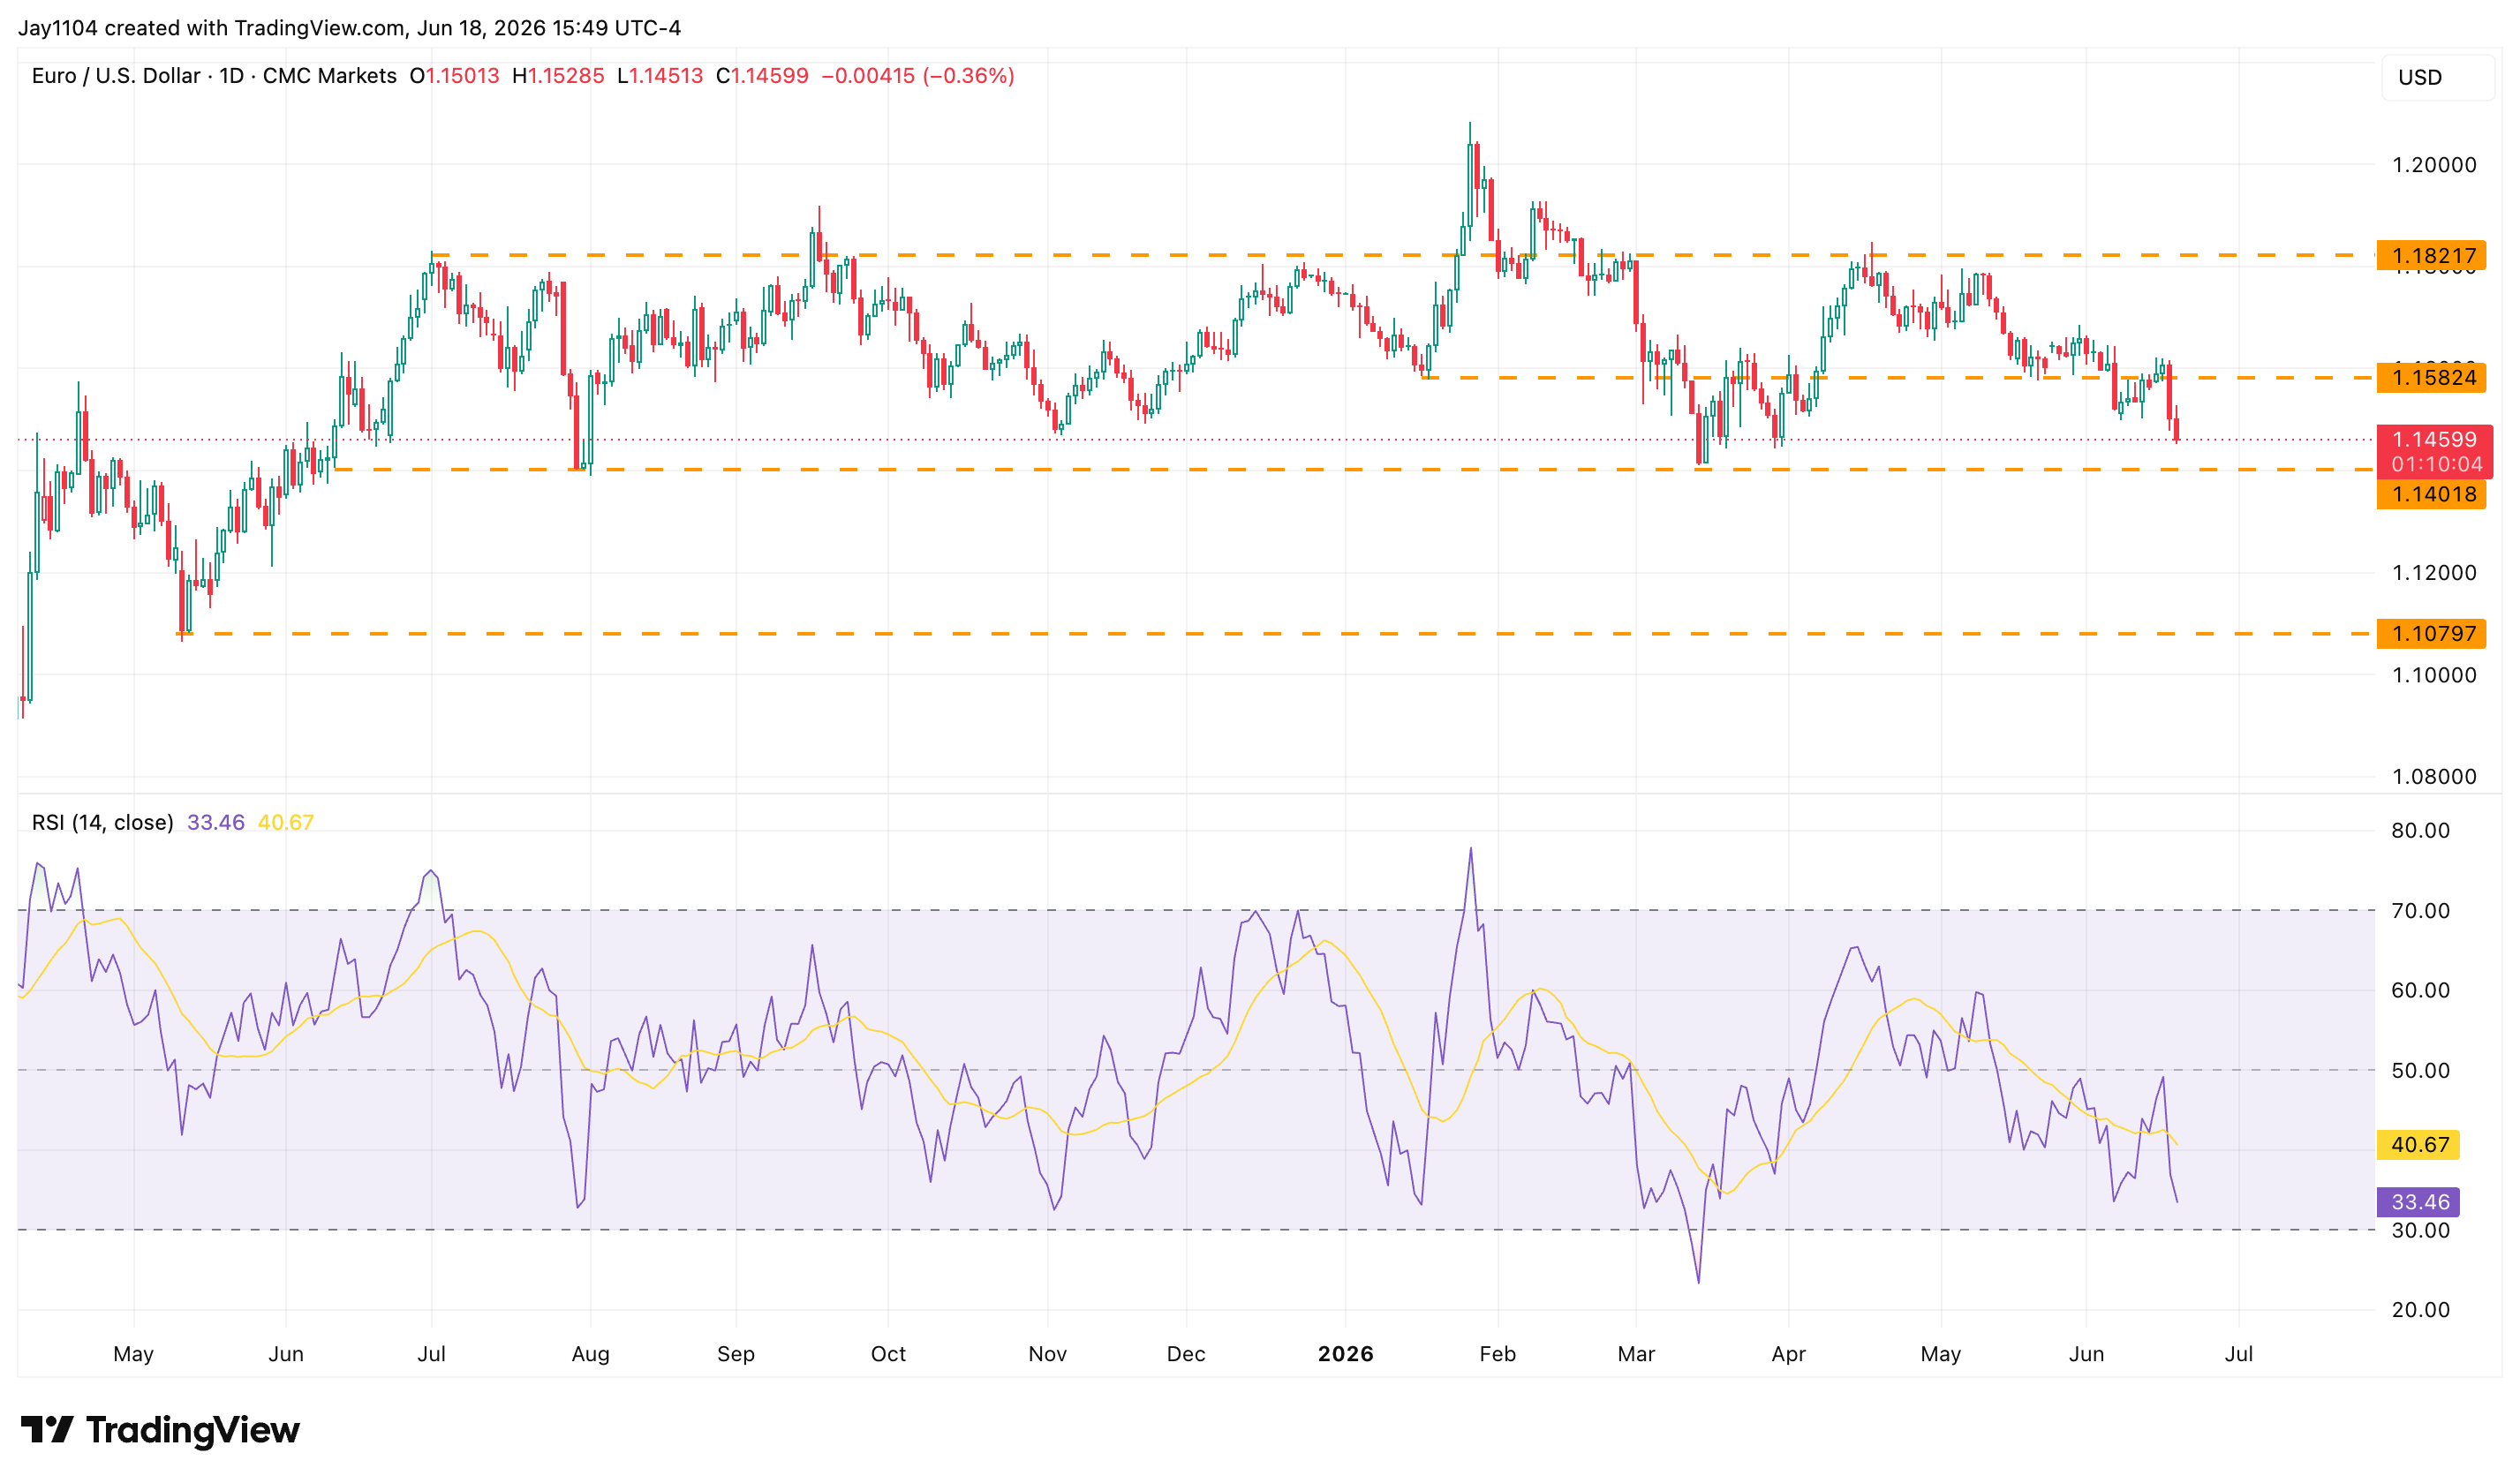
Task: Click the Nov time axis label
Action: pos(1047,1354)
